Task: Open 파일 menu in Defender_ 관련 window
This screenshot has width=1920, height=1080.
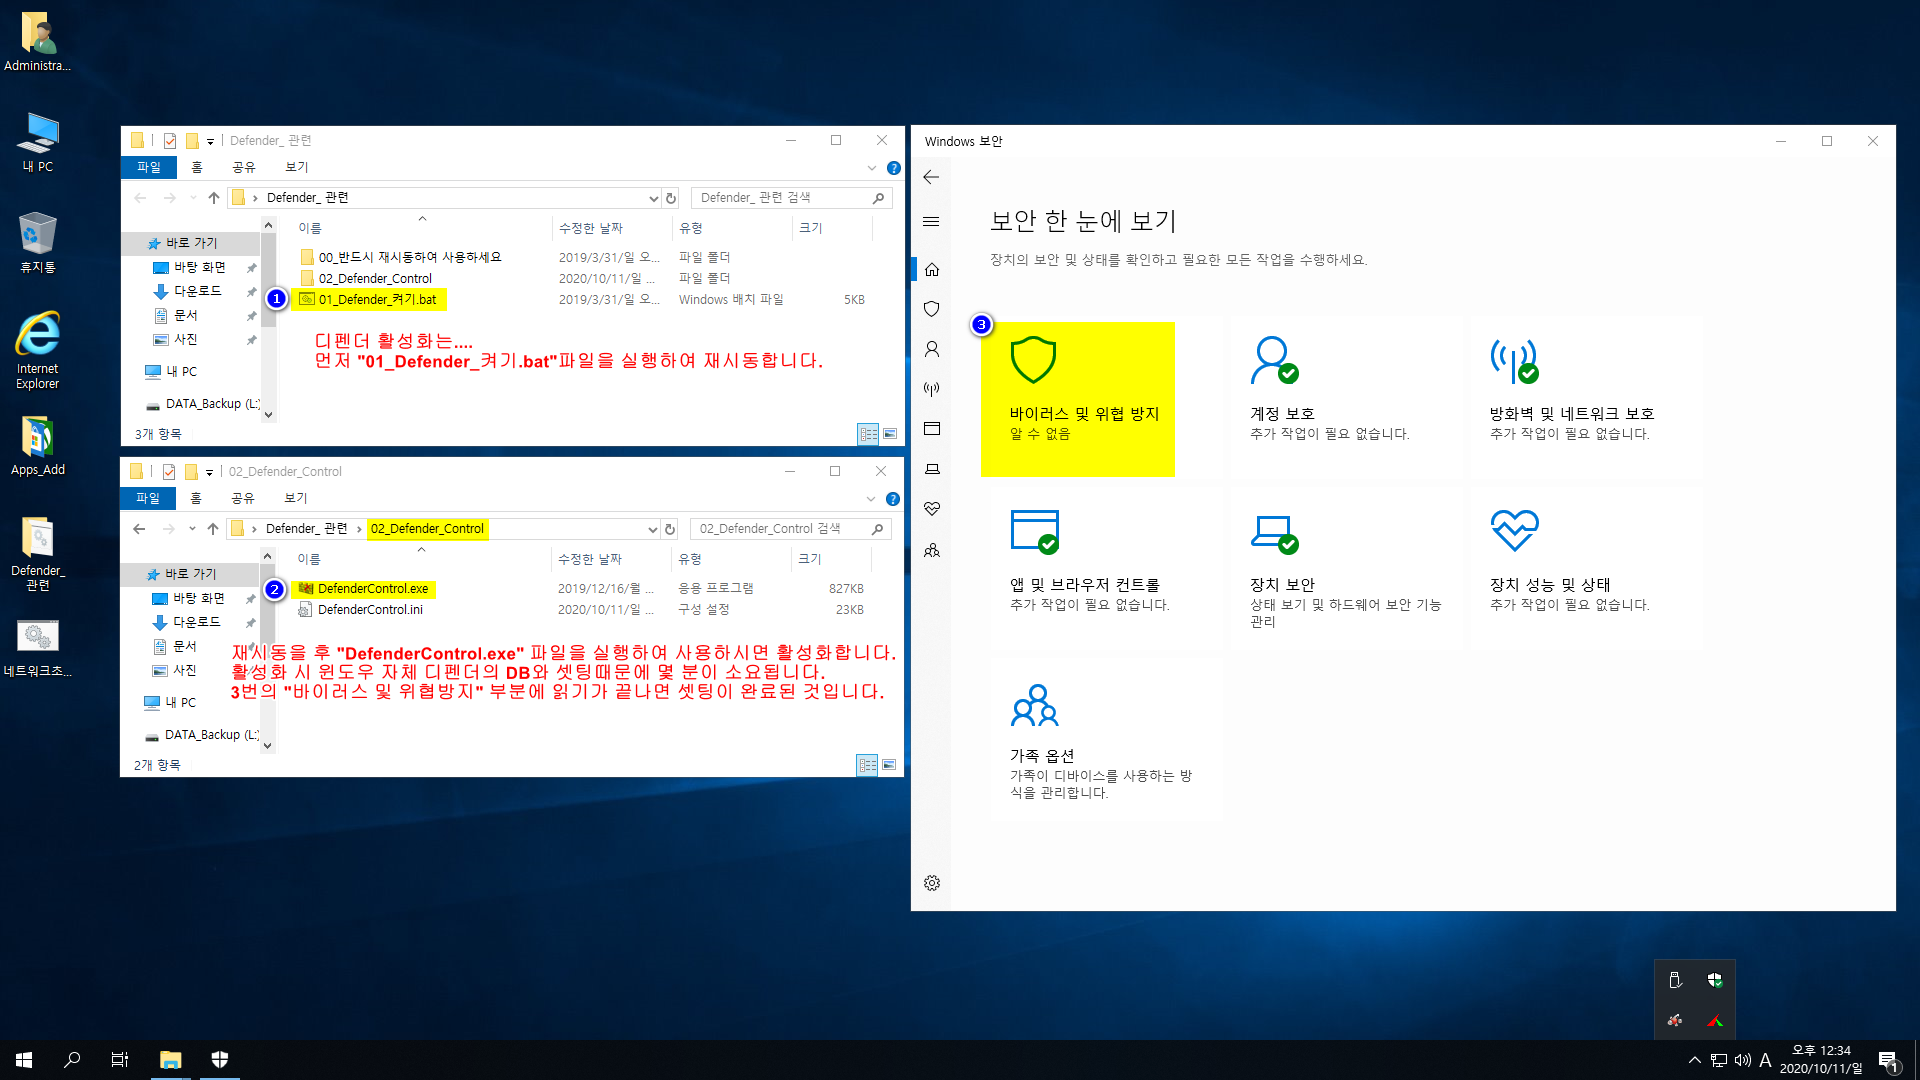Action: click(148, 167)
